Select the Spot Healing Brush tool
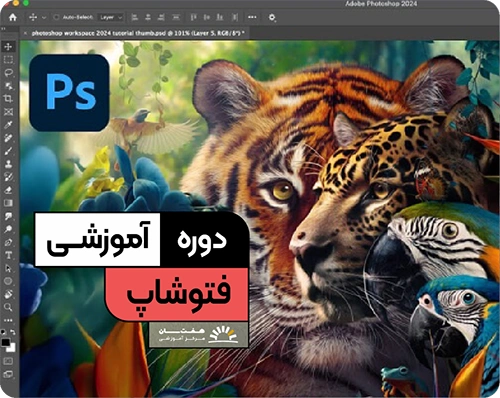This screenshot has width=500, height=398. click(x=8, y=138)
